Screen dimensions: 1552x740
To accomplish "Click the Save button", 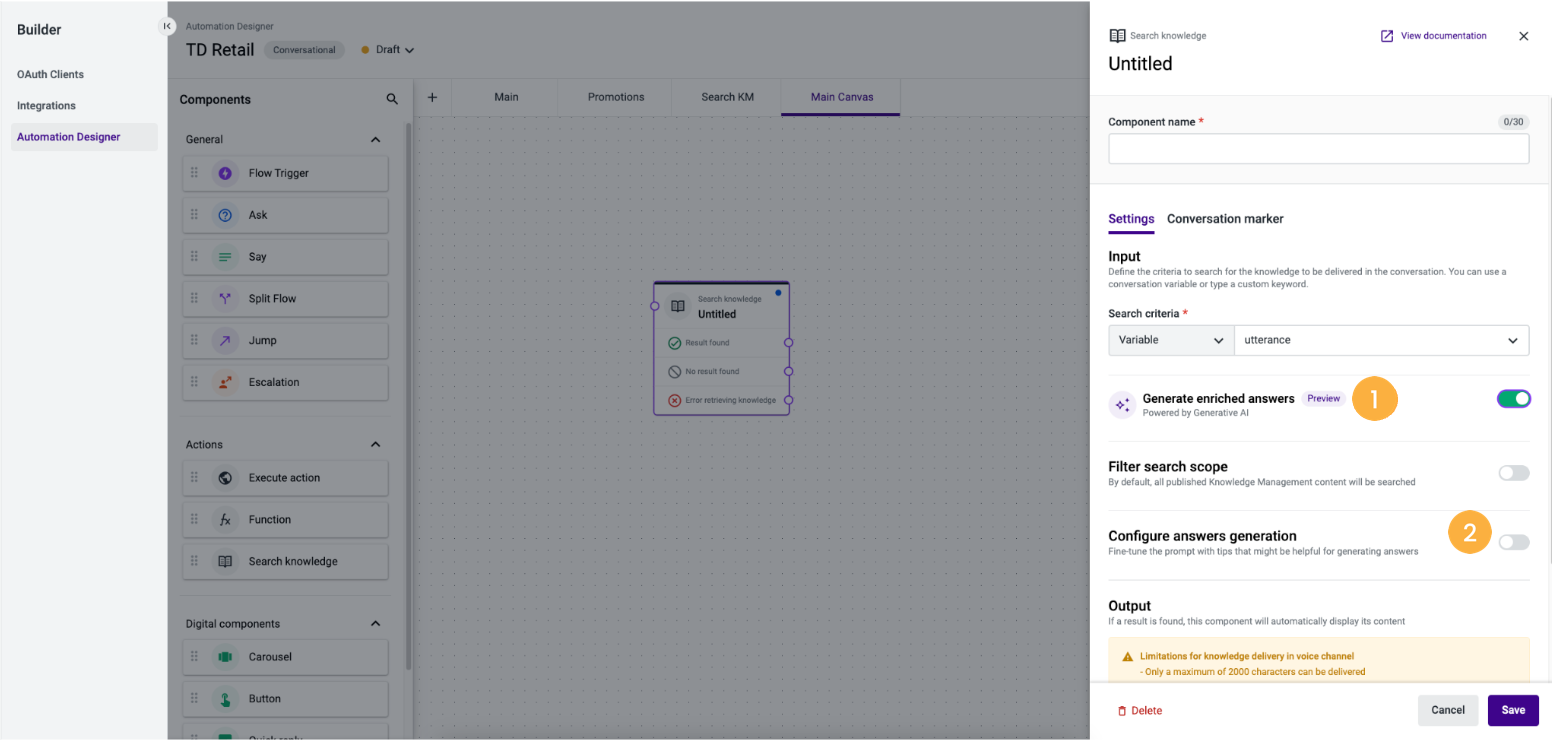I will pos(1513,710).
